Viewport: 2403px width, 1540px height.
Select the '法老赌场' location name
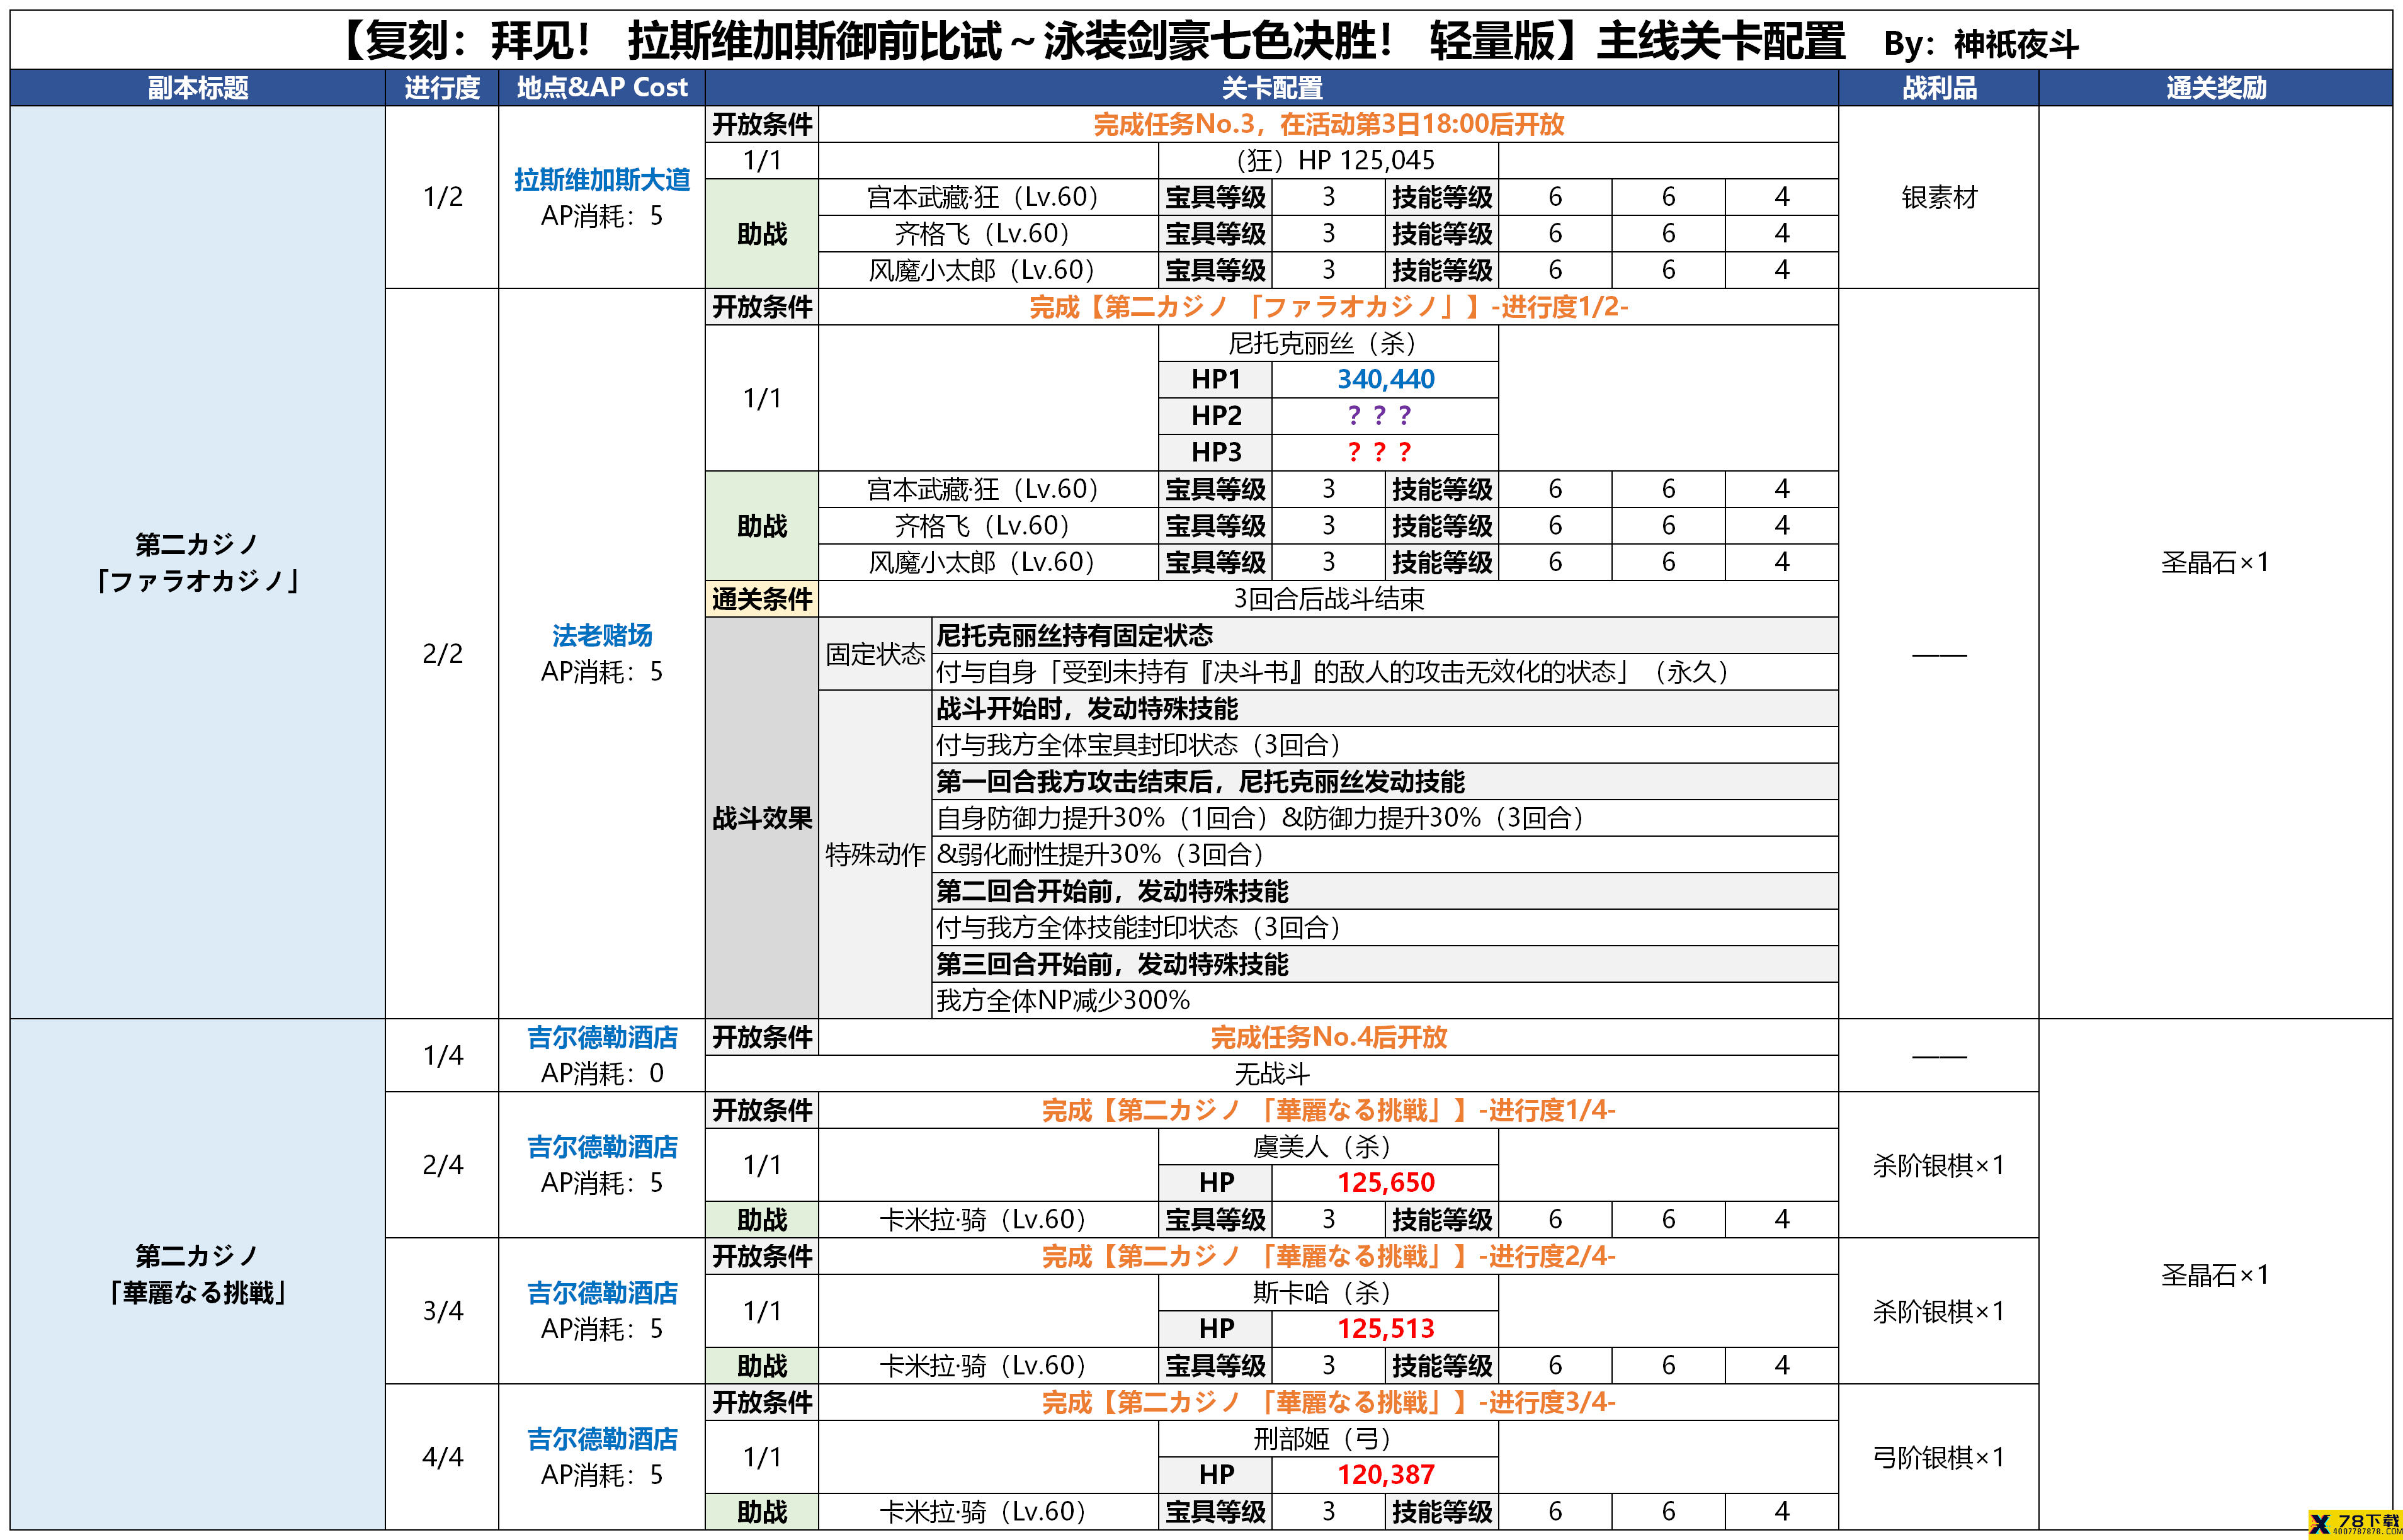click(x=602, y=635)
